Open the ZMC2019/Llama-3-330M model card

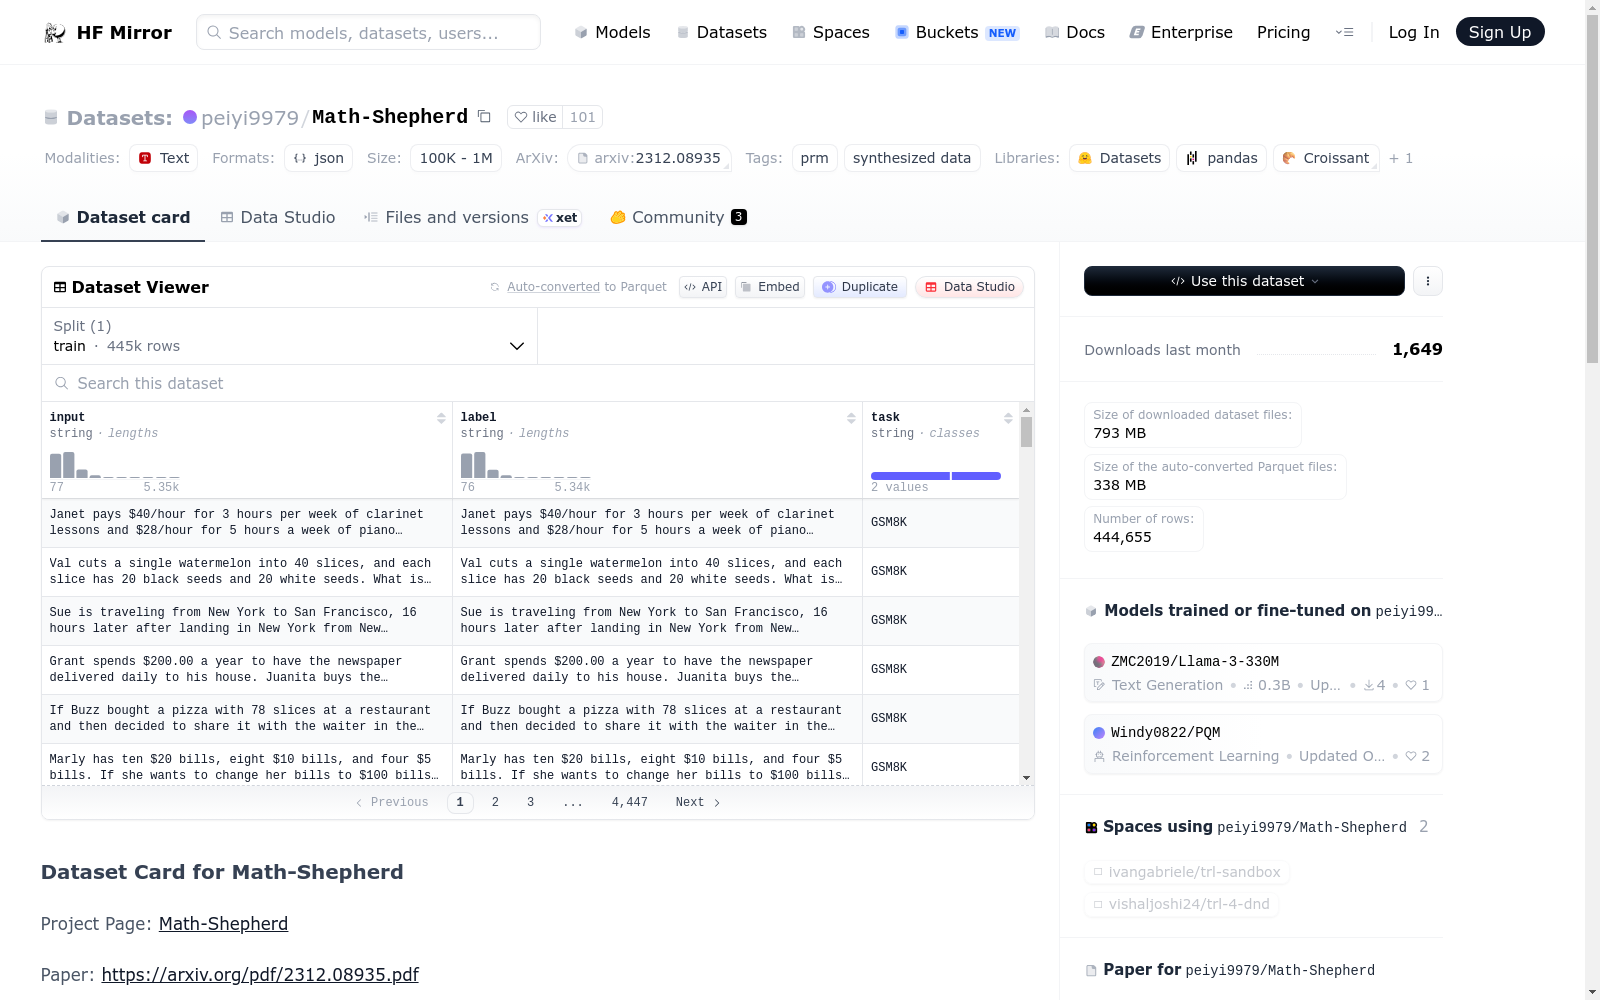click(1263, 673)
